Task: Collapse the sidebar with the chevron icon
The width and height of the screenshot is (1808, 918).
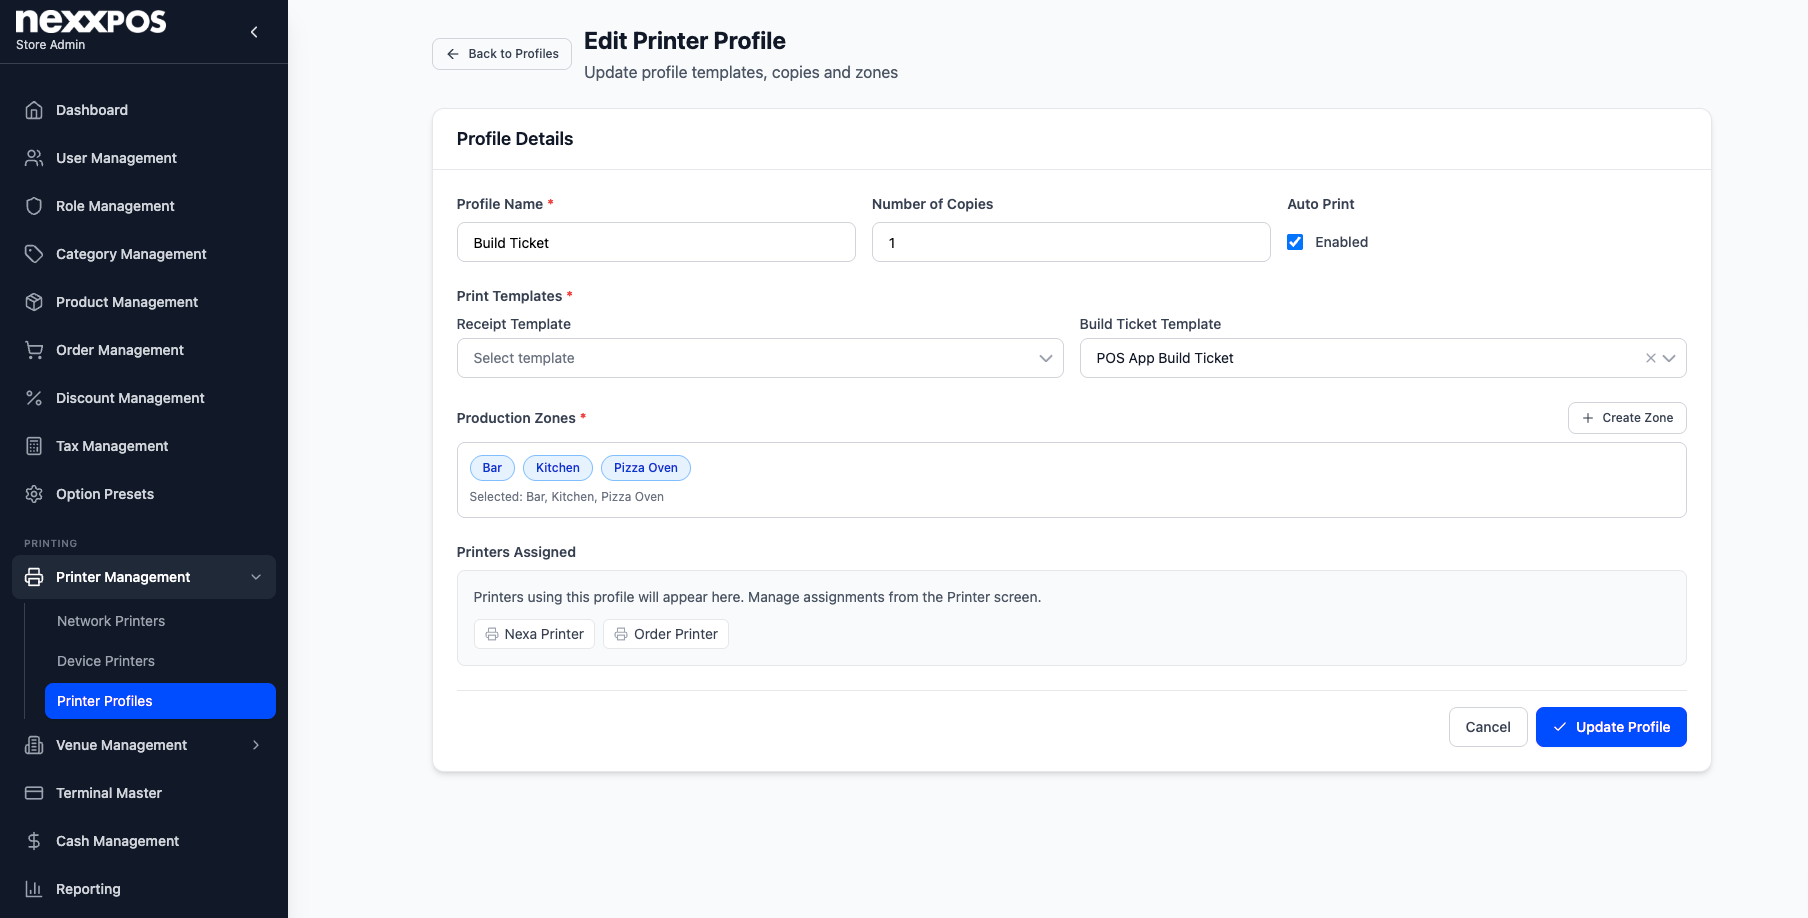Action: point(254,32)
